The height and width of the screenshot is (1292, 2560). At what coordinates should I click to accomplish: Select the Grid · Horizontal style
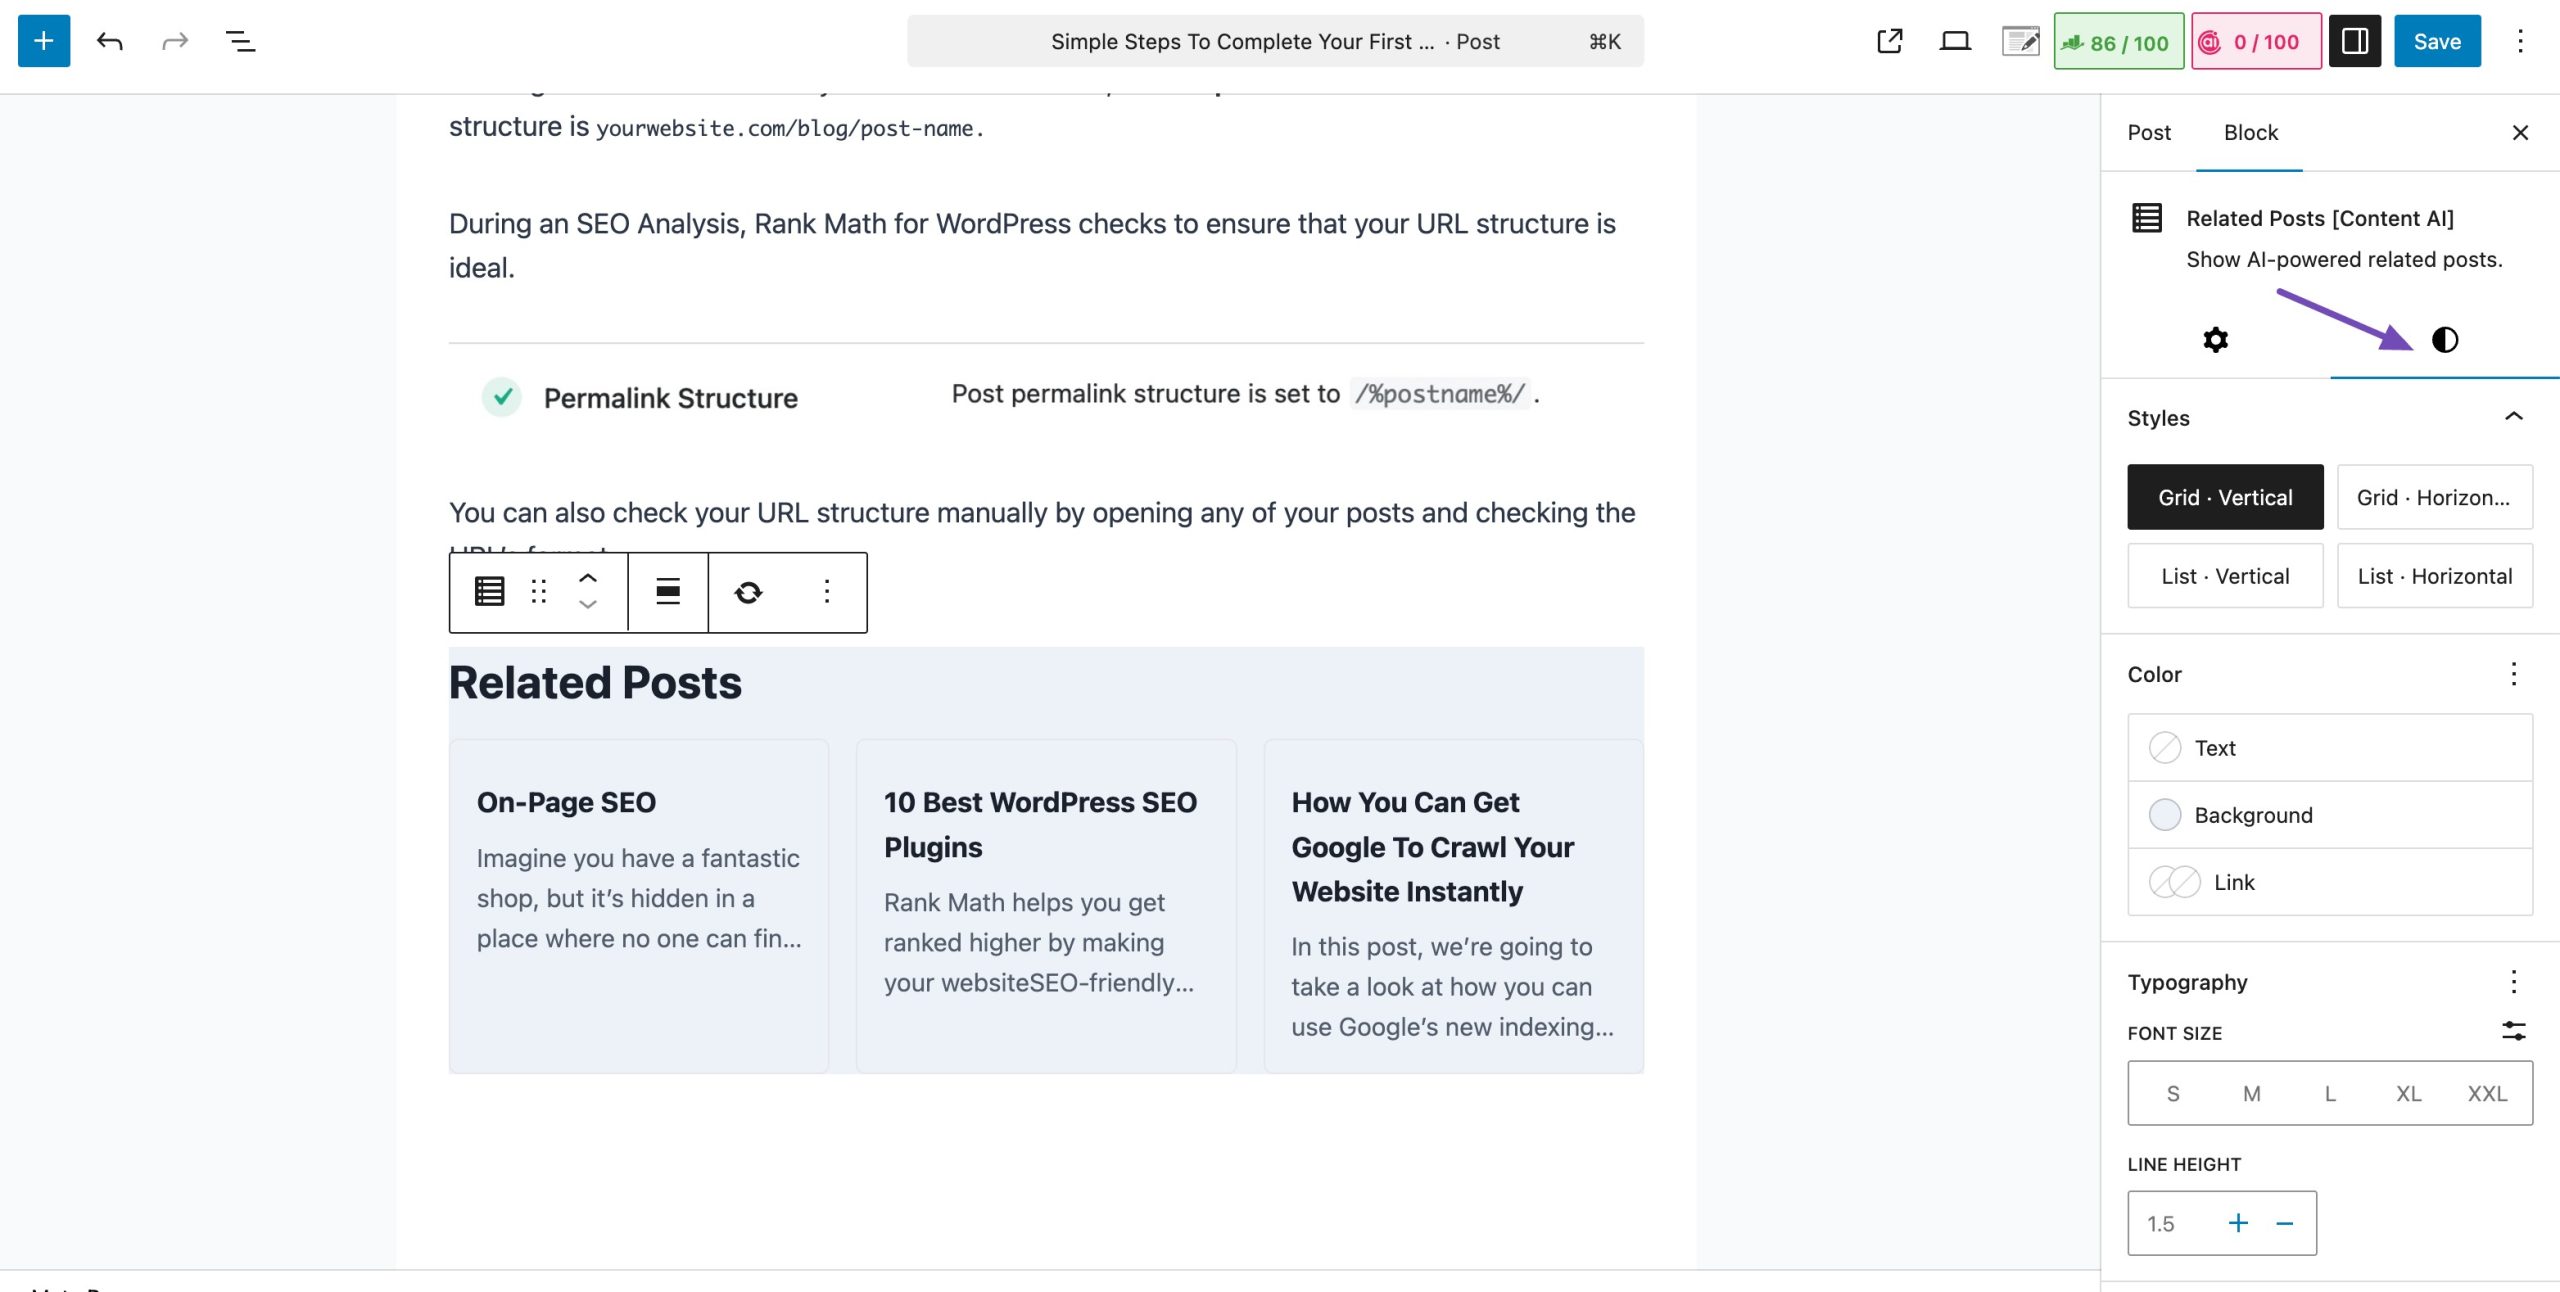(2433, 497)
